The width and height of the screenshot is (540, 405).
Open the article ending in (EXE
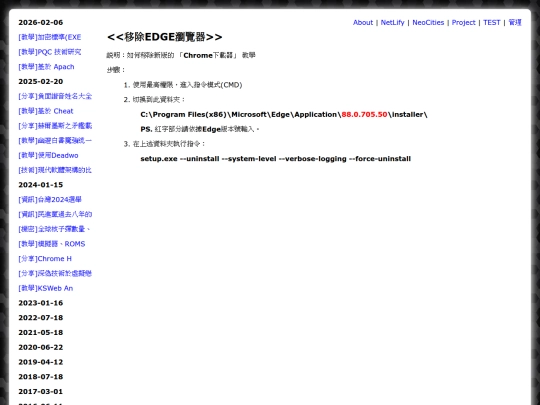pyautogui.click(x=50, y=37)
